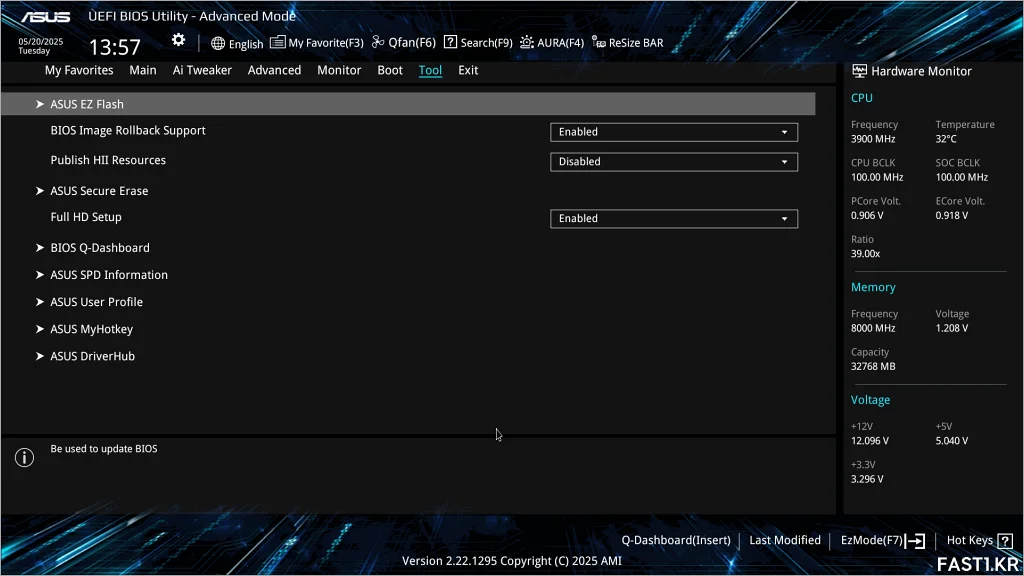Expand ASUS EZ Flash arrow
This screenshot has height=576, width=1024.
pos(40,104)
